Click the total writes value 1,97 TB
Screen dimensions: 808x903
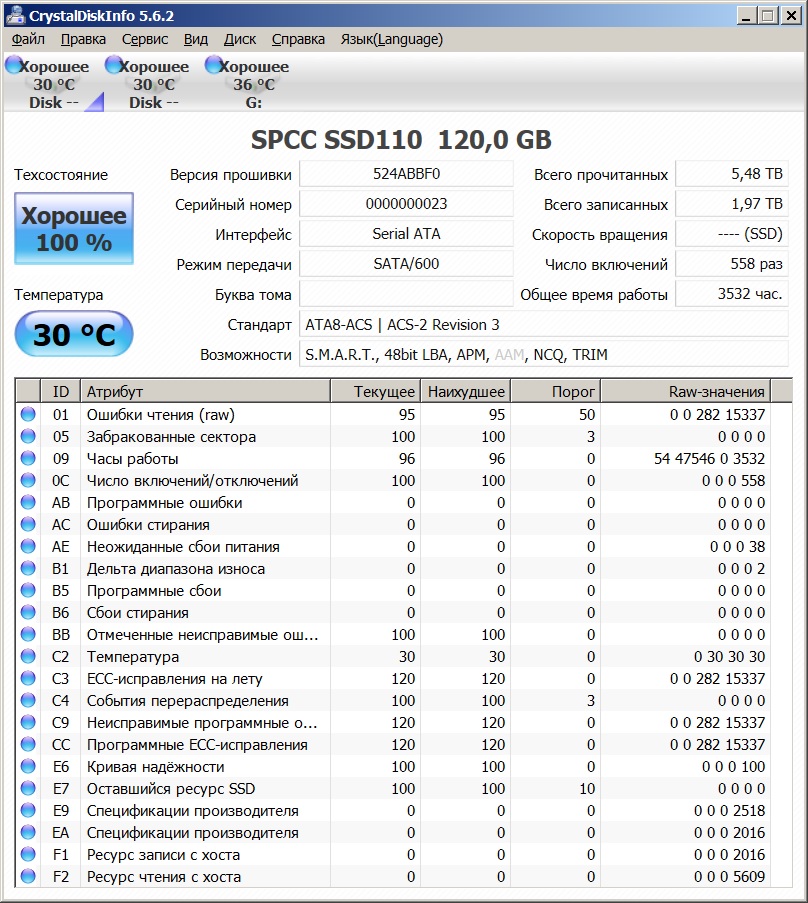click(731, 204)
